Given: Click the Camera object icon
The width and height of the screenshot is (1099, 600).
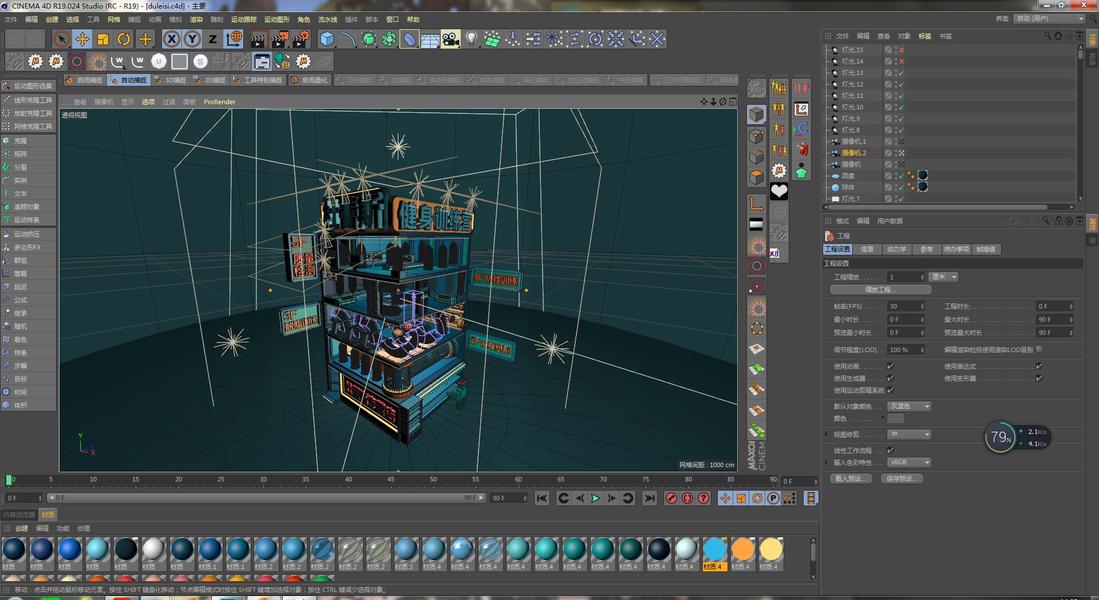Looking at the screenshot, I should [x=451, y=39].
